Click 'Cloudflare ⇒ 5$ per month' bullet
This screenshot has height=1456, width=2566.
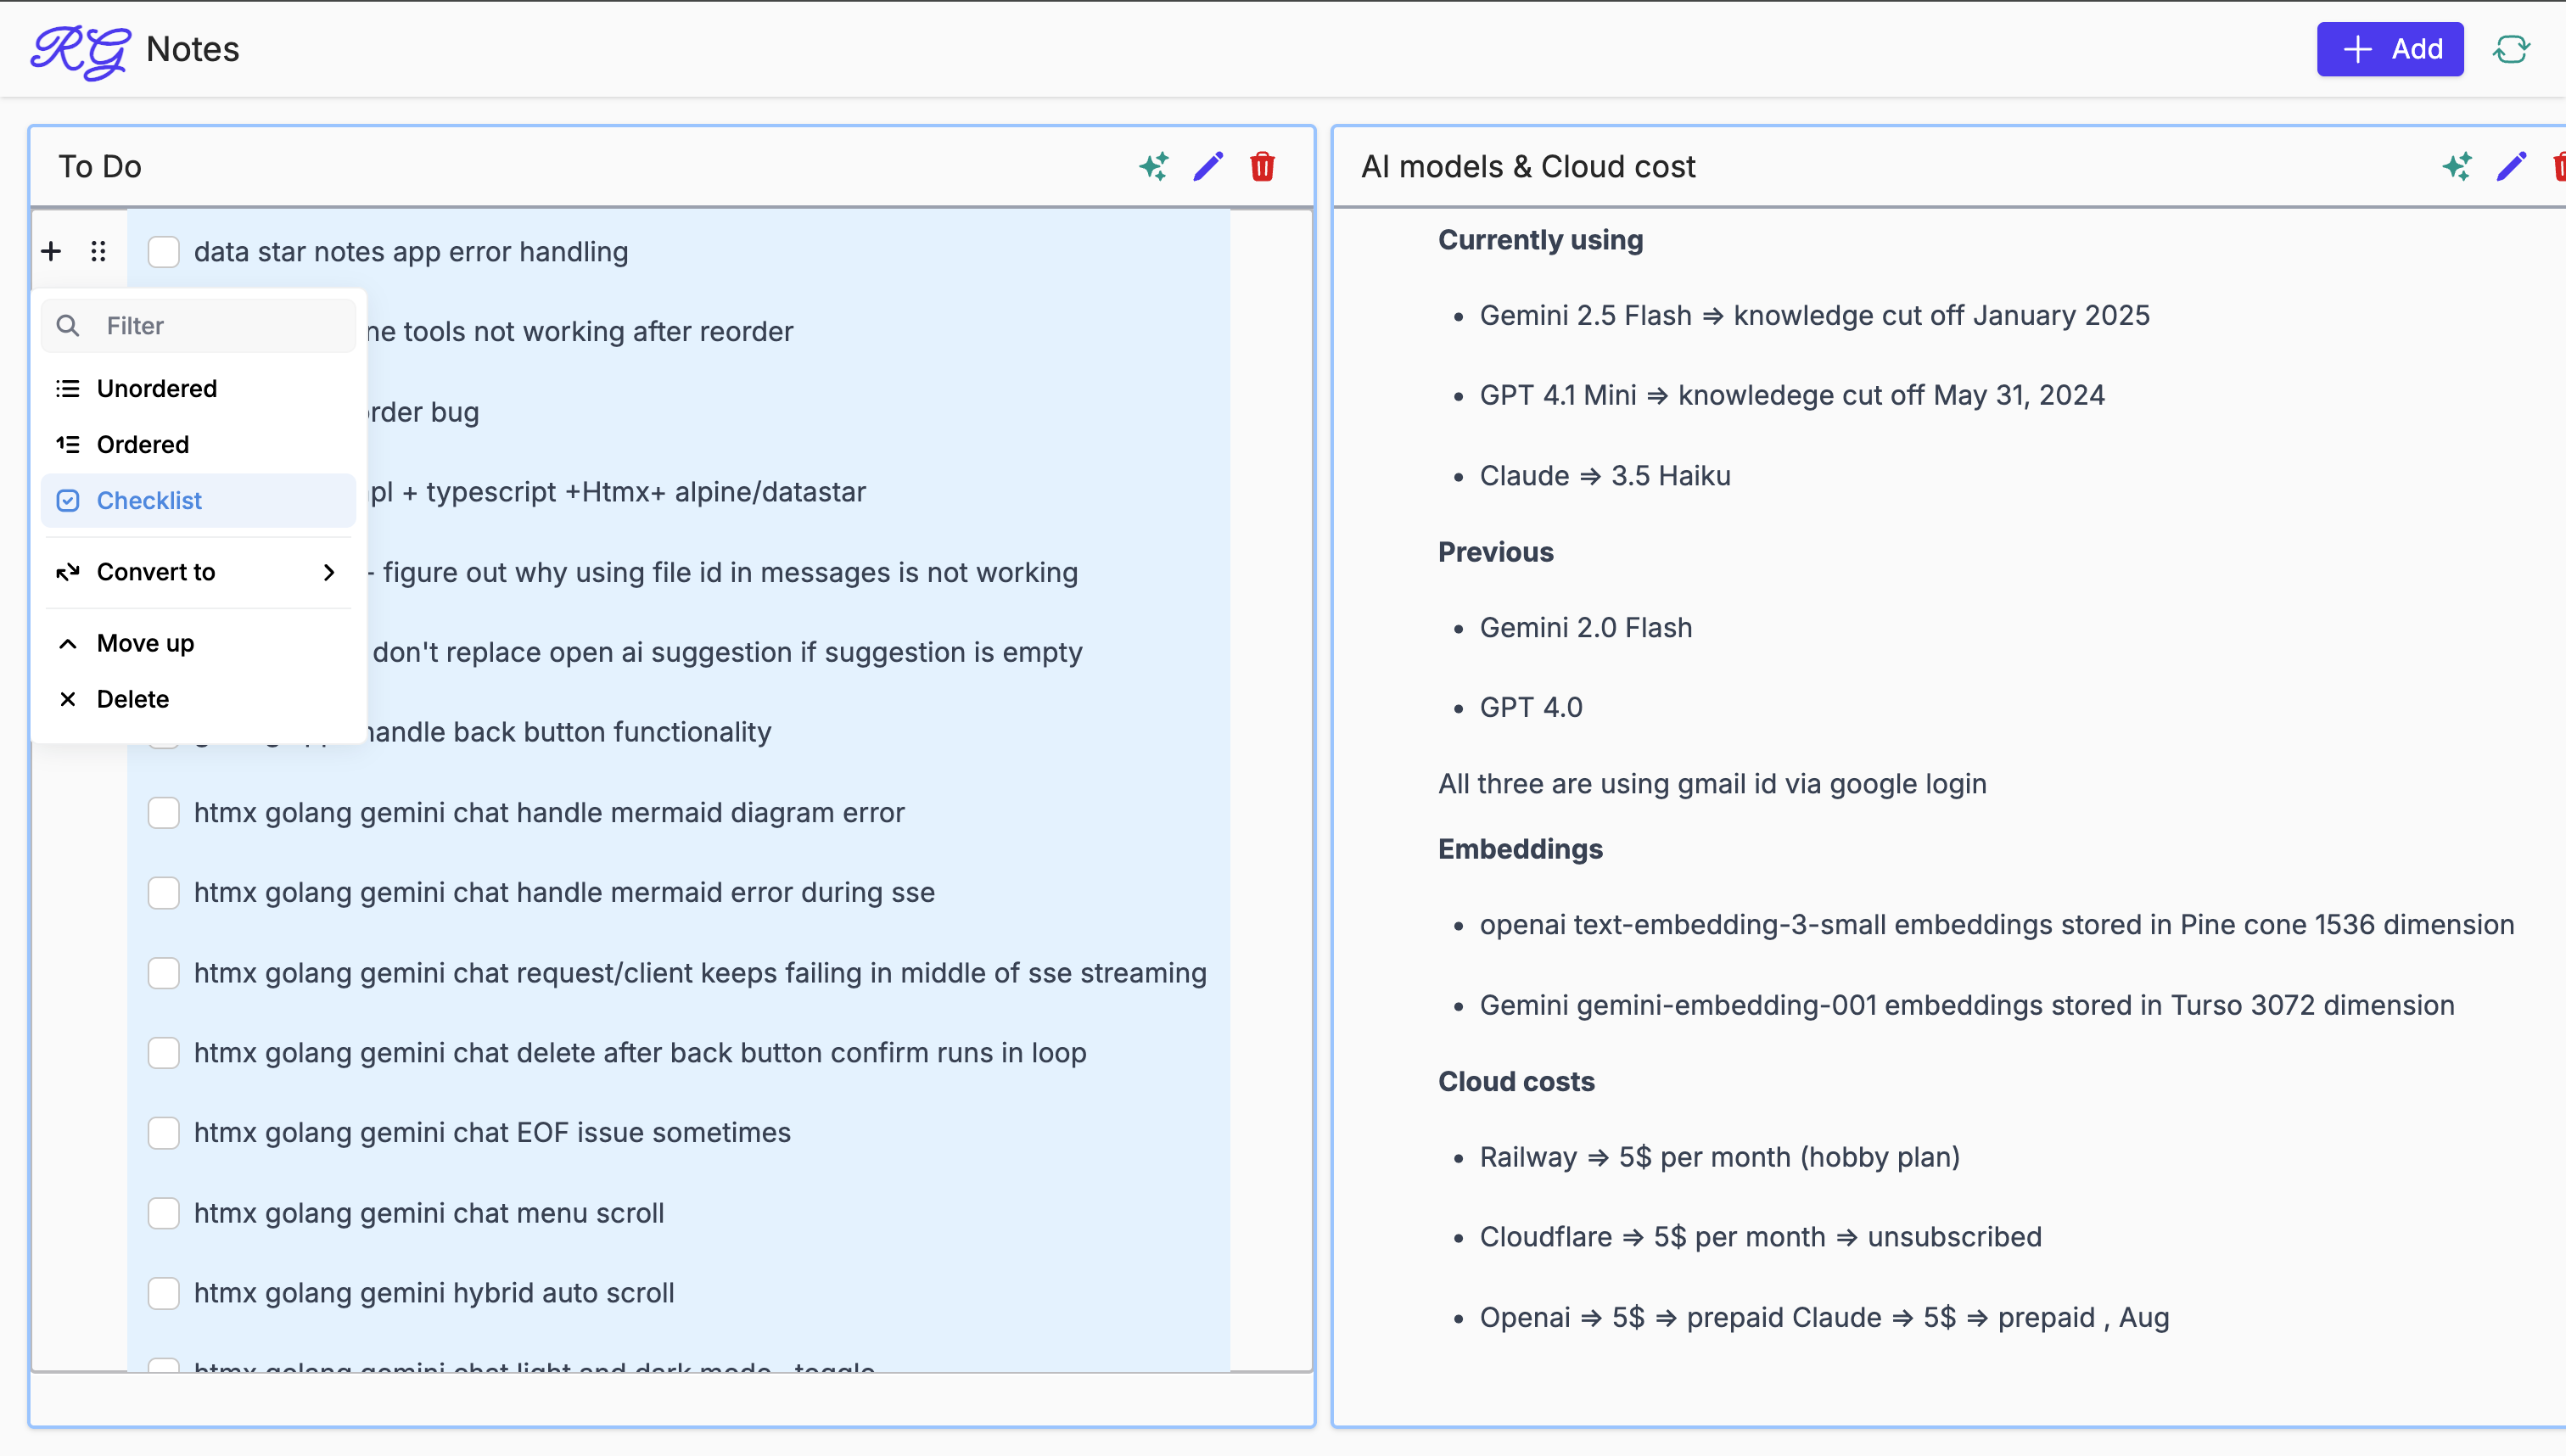(x=1760, y=1237)
